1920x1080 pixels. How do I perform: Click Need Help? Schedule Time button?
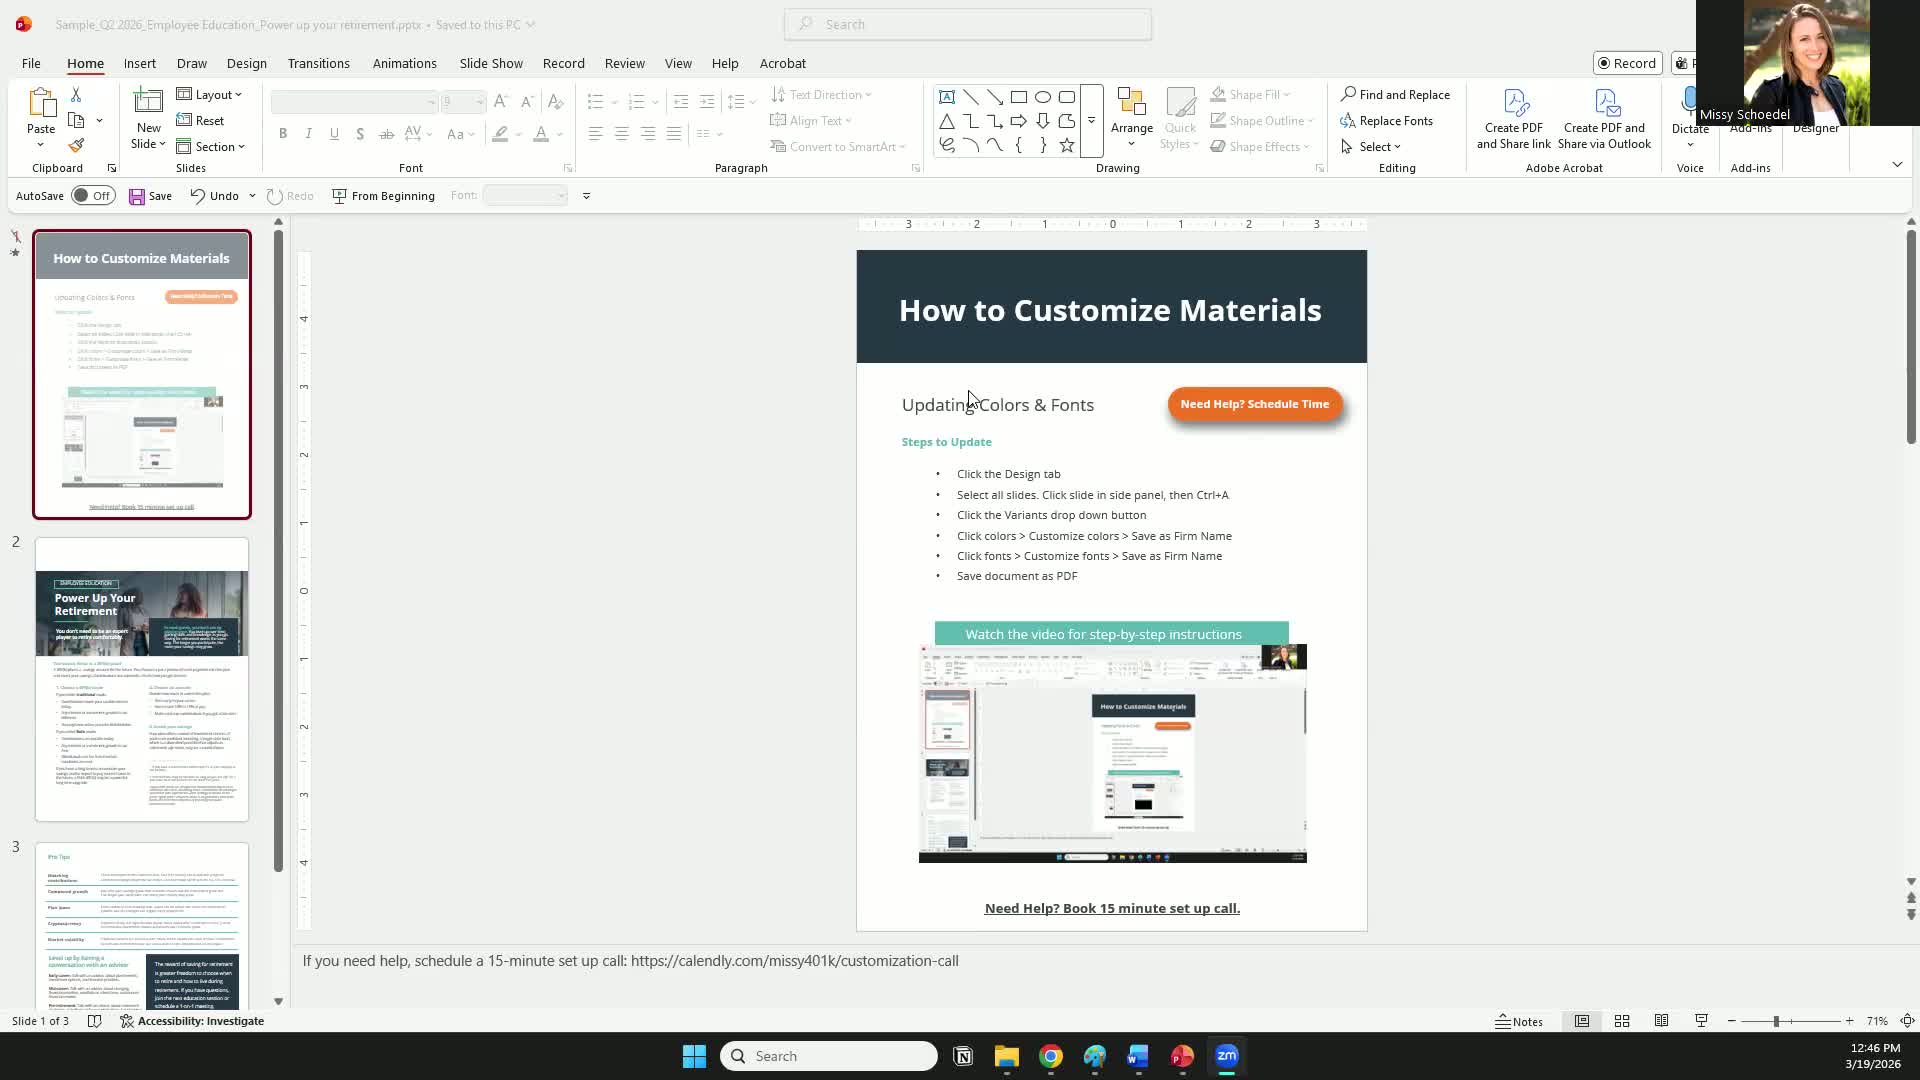point(1254,404)
